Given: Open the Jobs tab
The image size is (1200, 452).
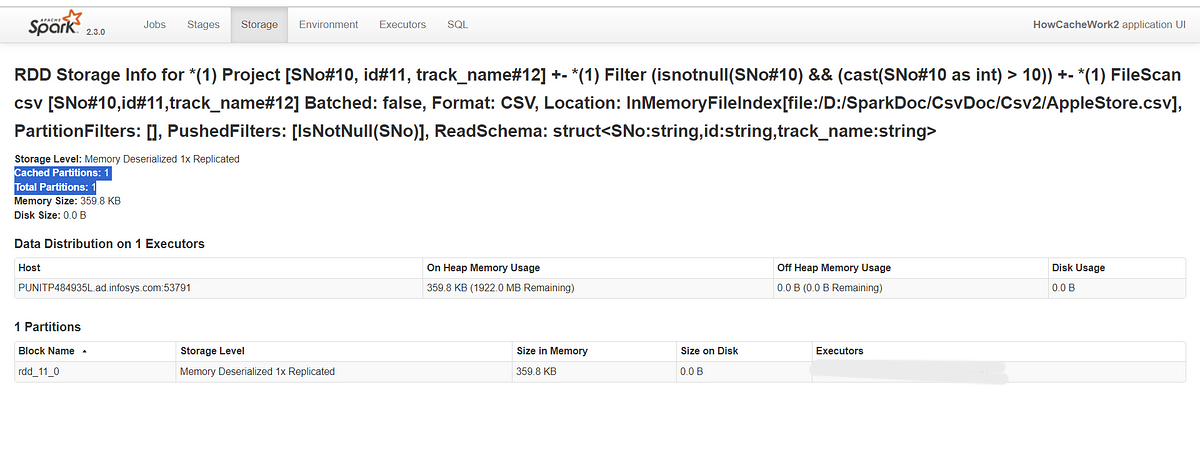Looking at the screenshot, I should [x=154, y=24].
